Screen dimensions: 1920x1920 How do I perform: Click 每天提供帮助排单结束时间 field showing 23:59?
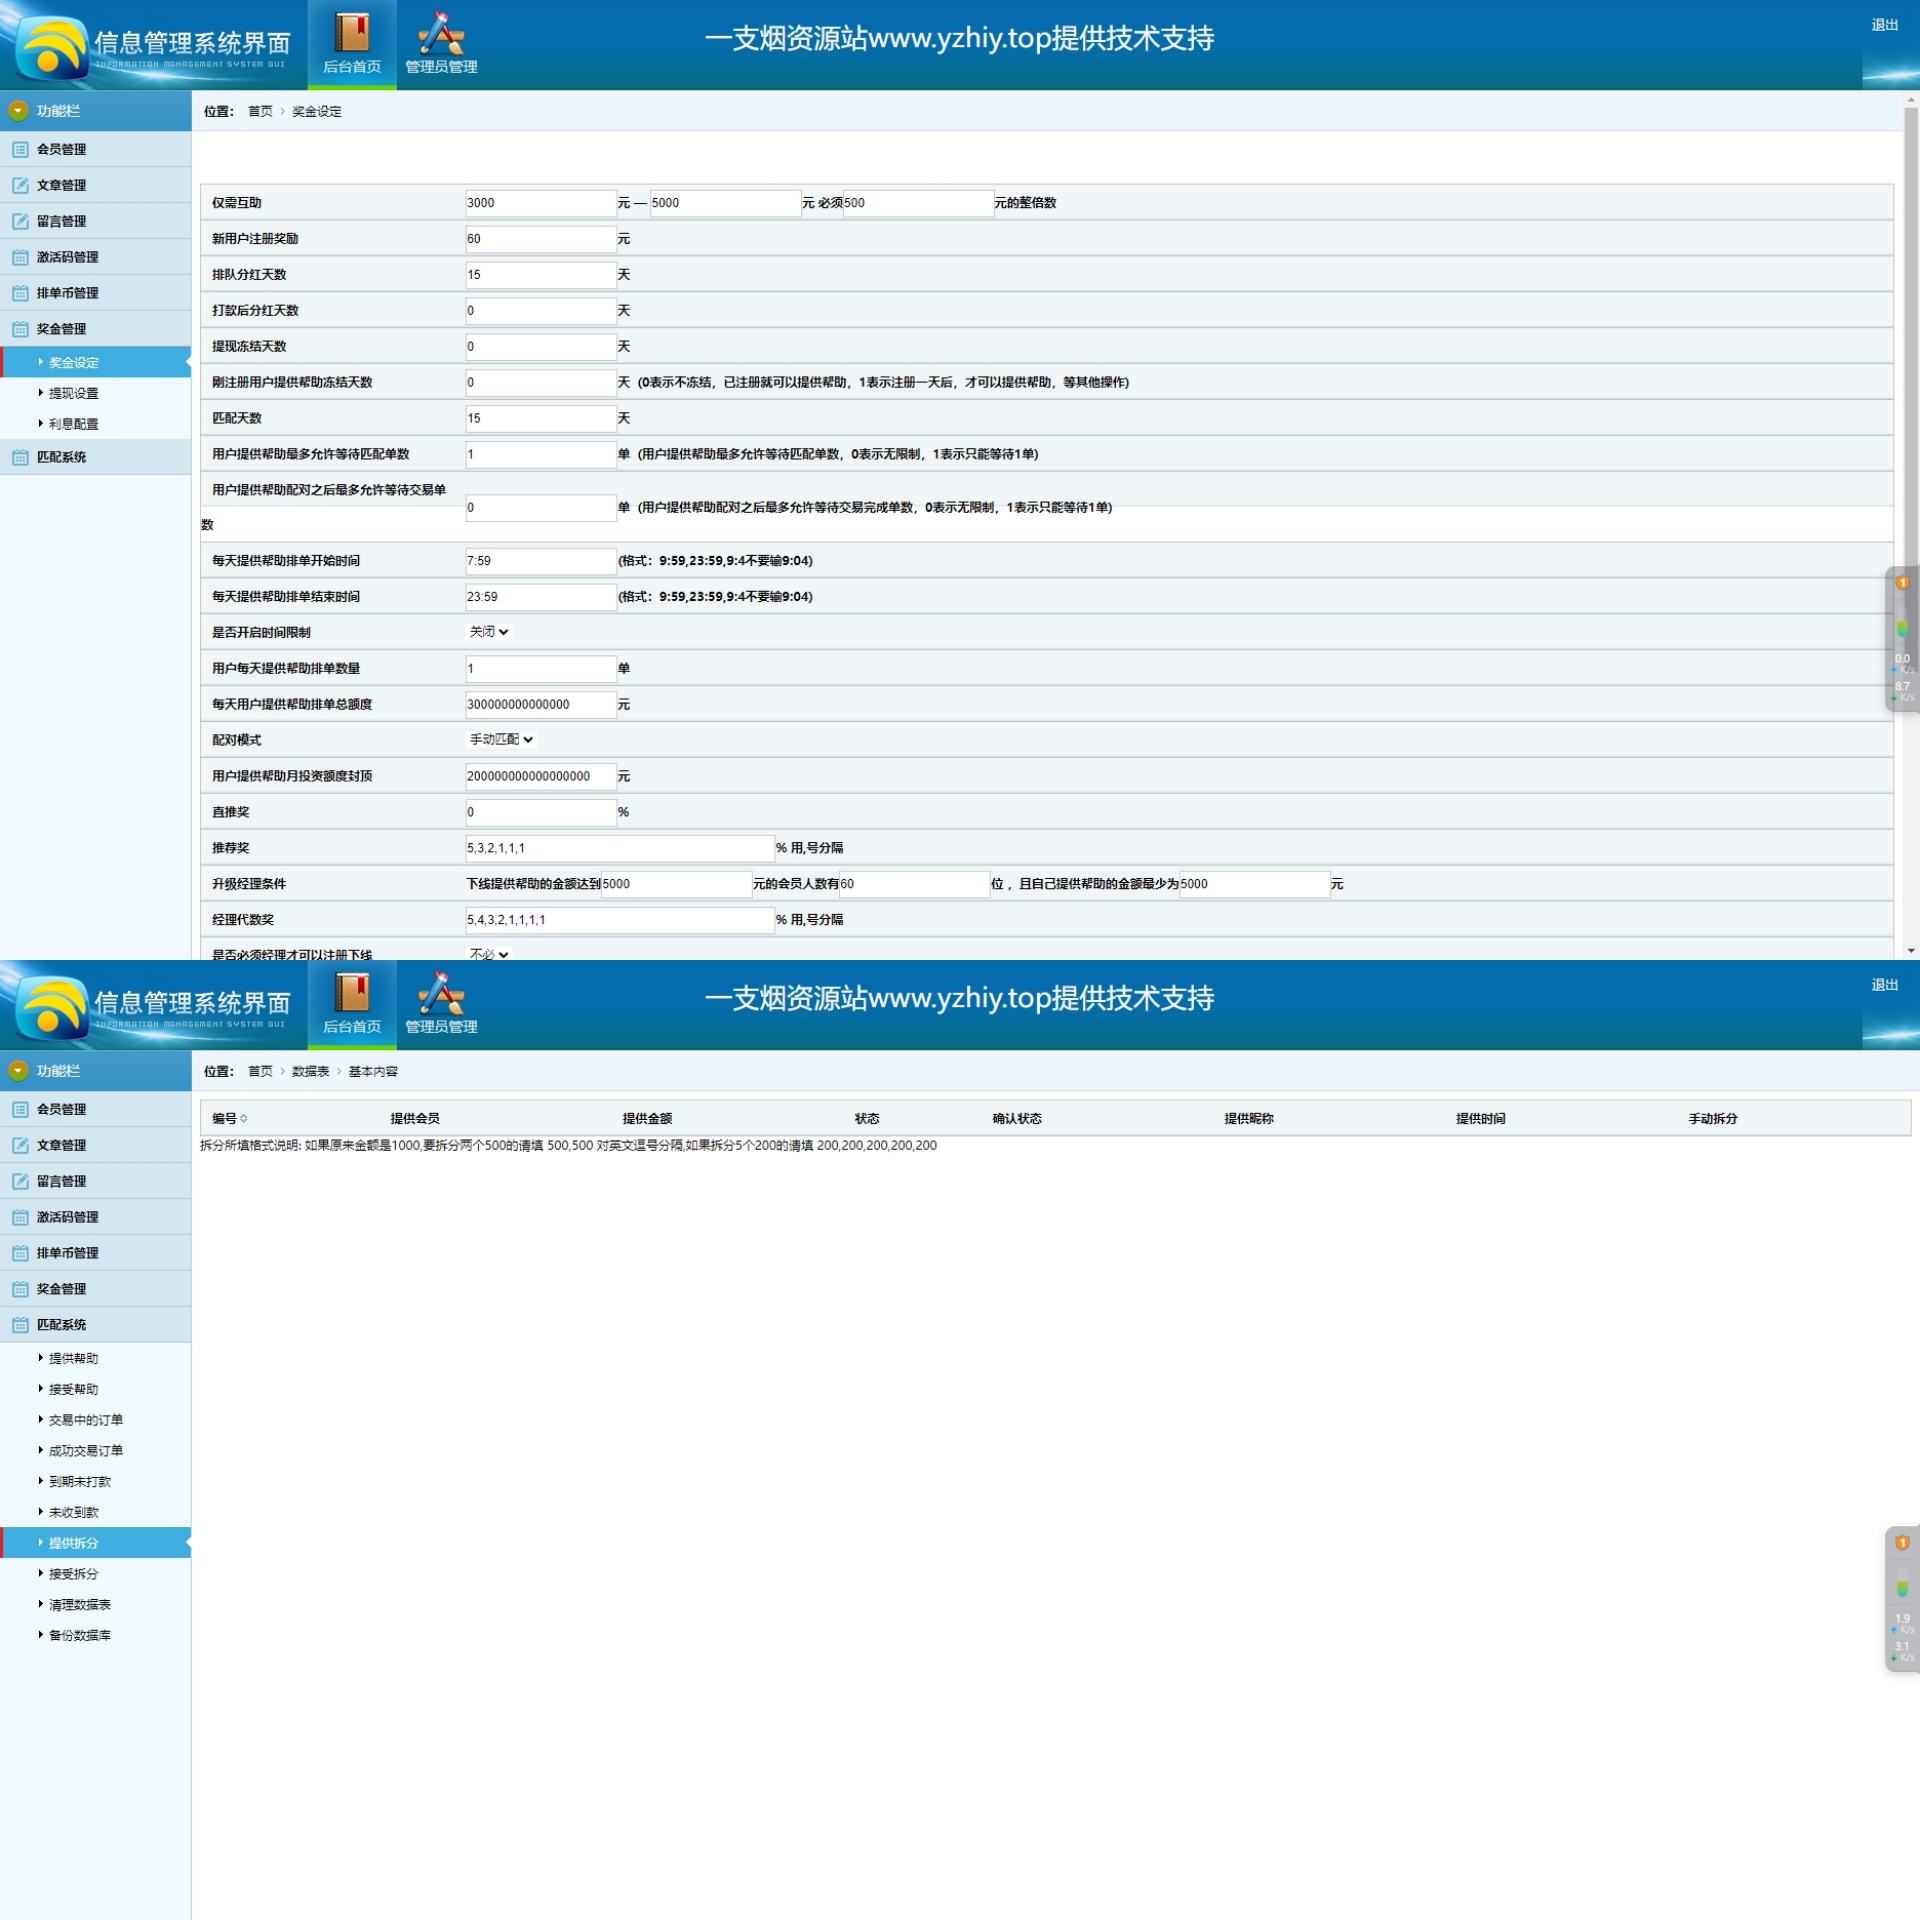pyautogui.click(x=541, y=597)
